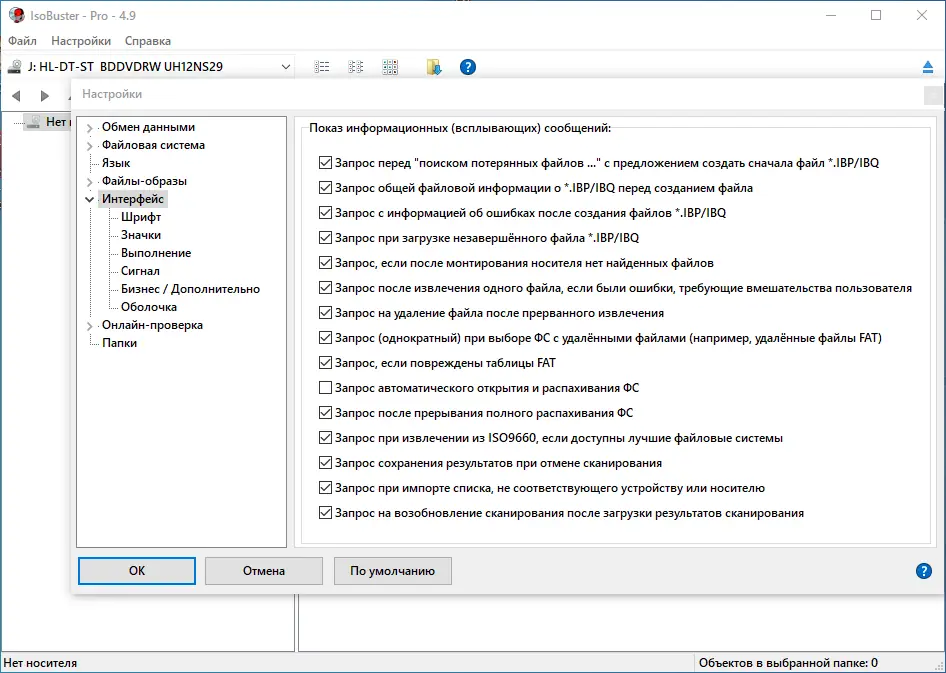The height and width of the screenshot is (673, 946).
Task: Toggle checkbox for поиском потерянных файлов request
Action: pyautogui.click(x=325, y=163)
